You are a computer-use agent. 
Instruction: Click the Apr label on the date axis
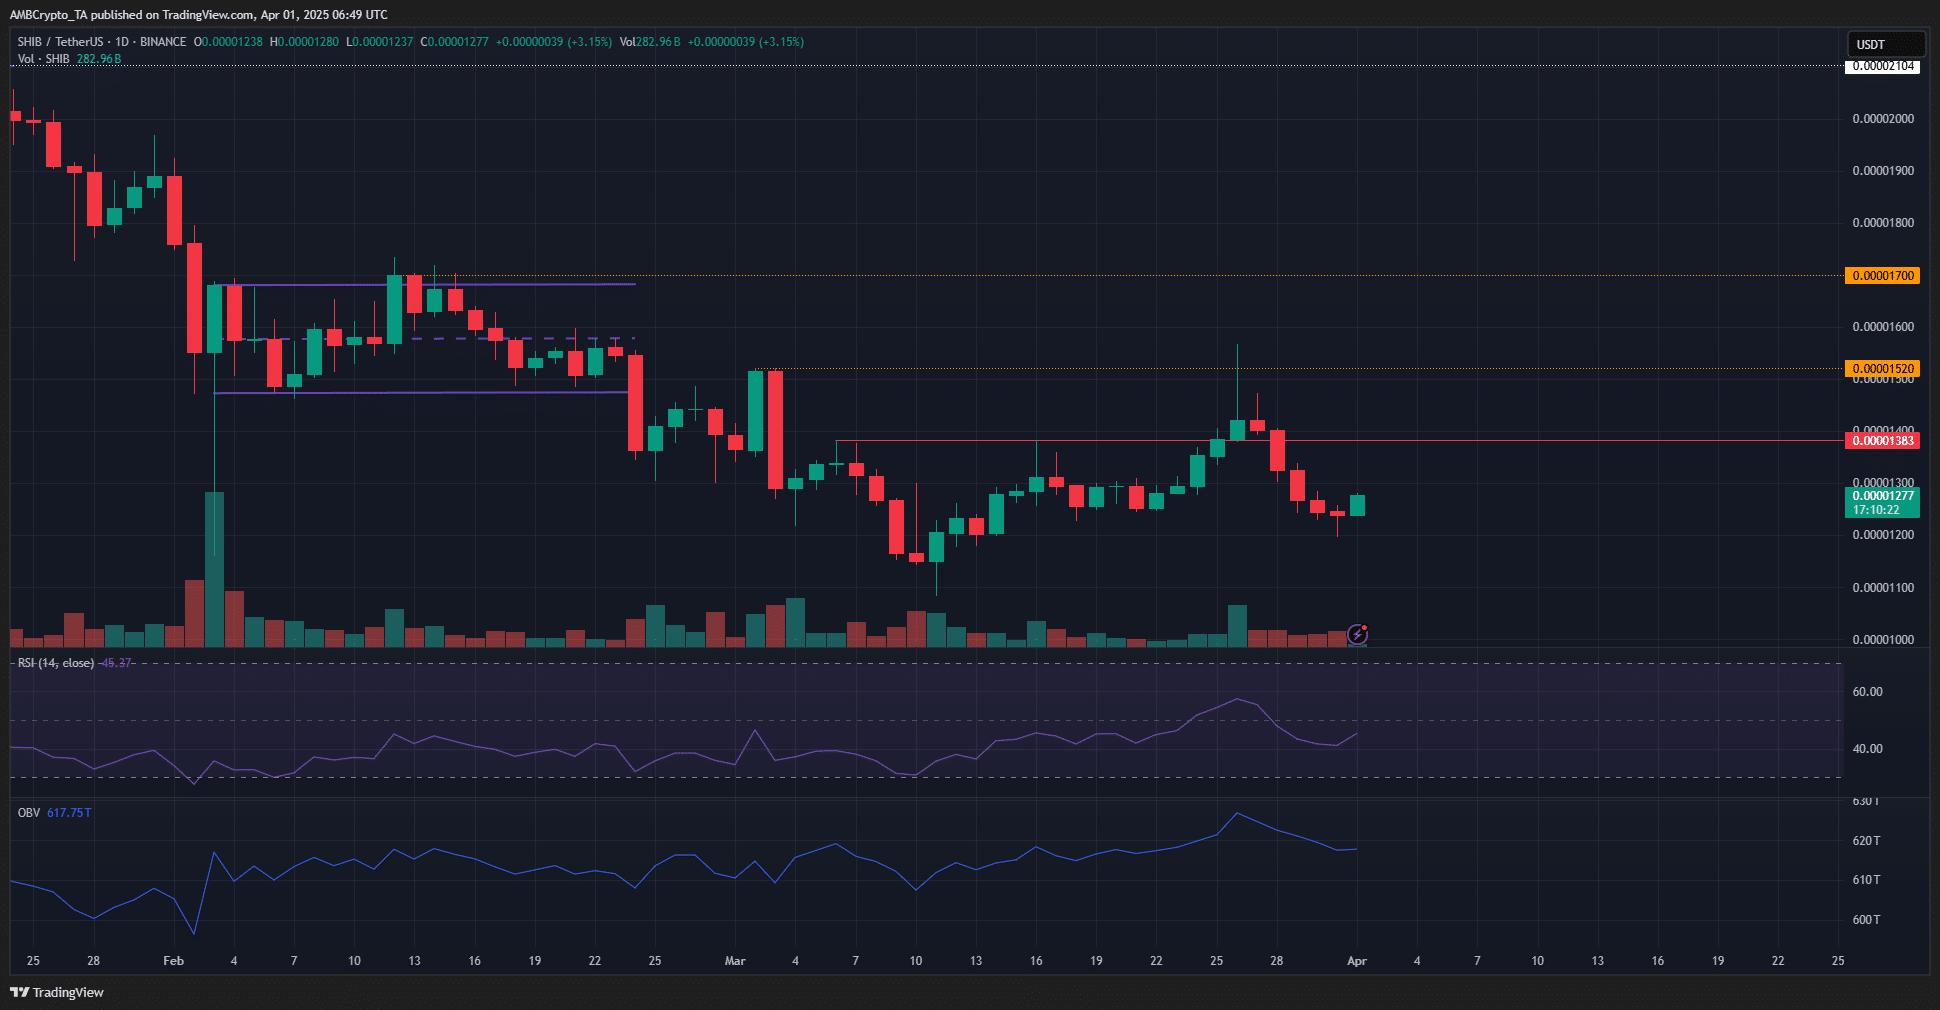[1356, 961]
